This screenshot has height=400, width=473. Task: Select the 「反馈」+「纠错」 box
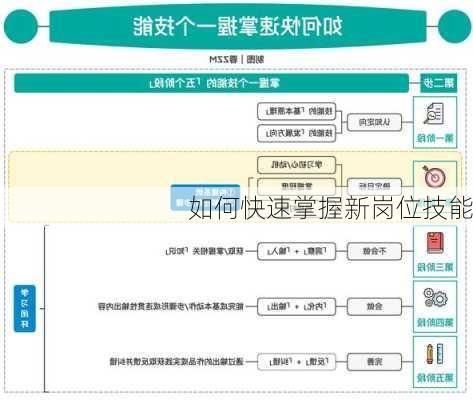pos(296,362)
